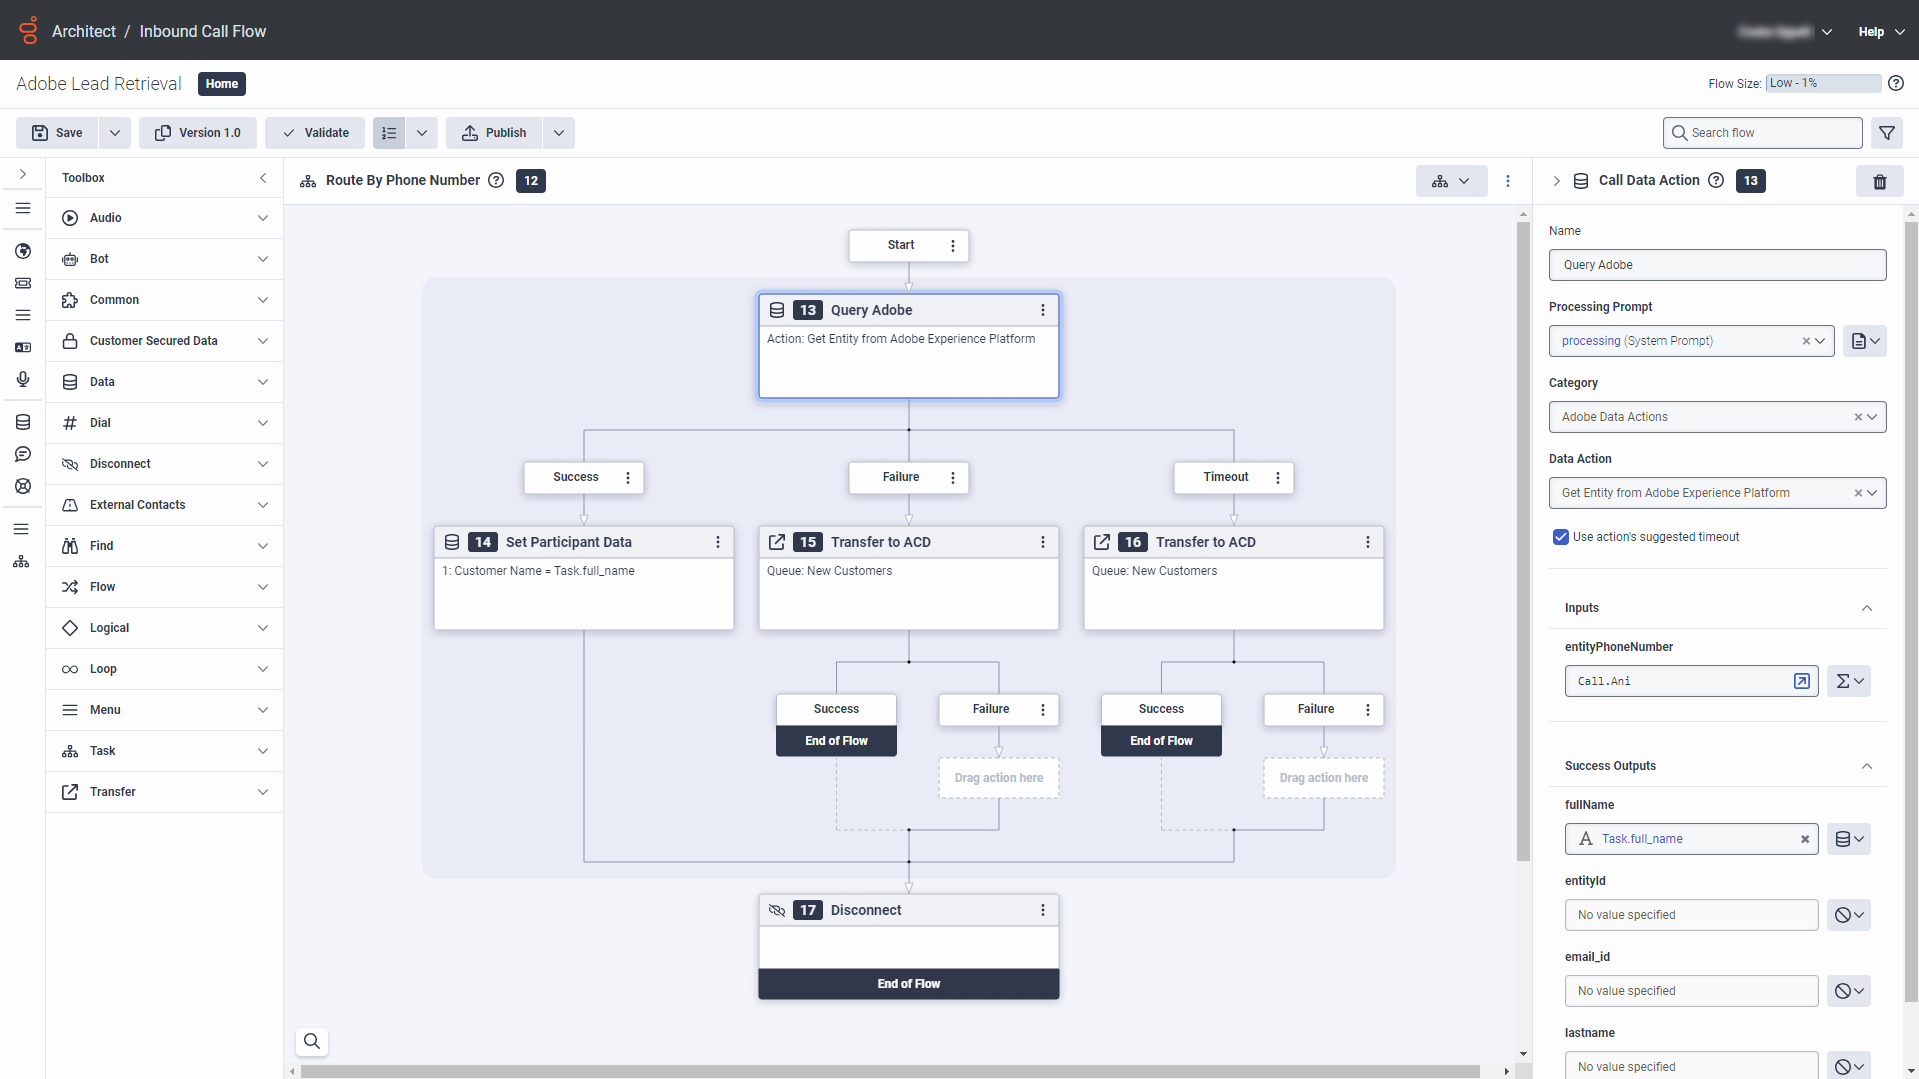Collapse the Toolbox panel

263,178
